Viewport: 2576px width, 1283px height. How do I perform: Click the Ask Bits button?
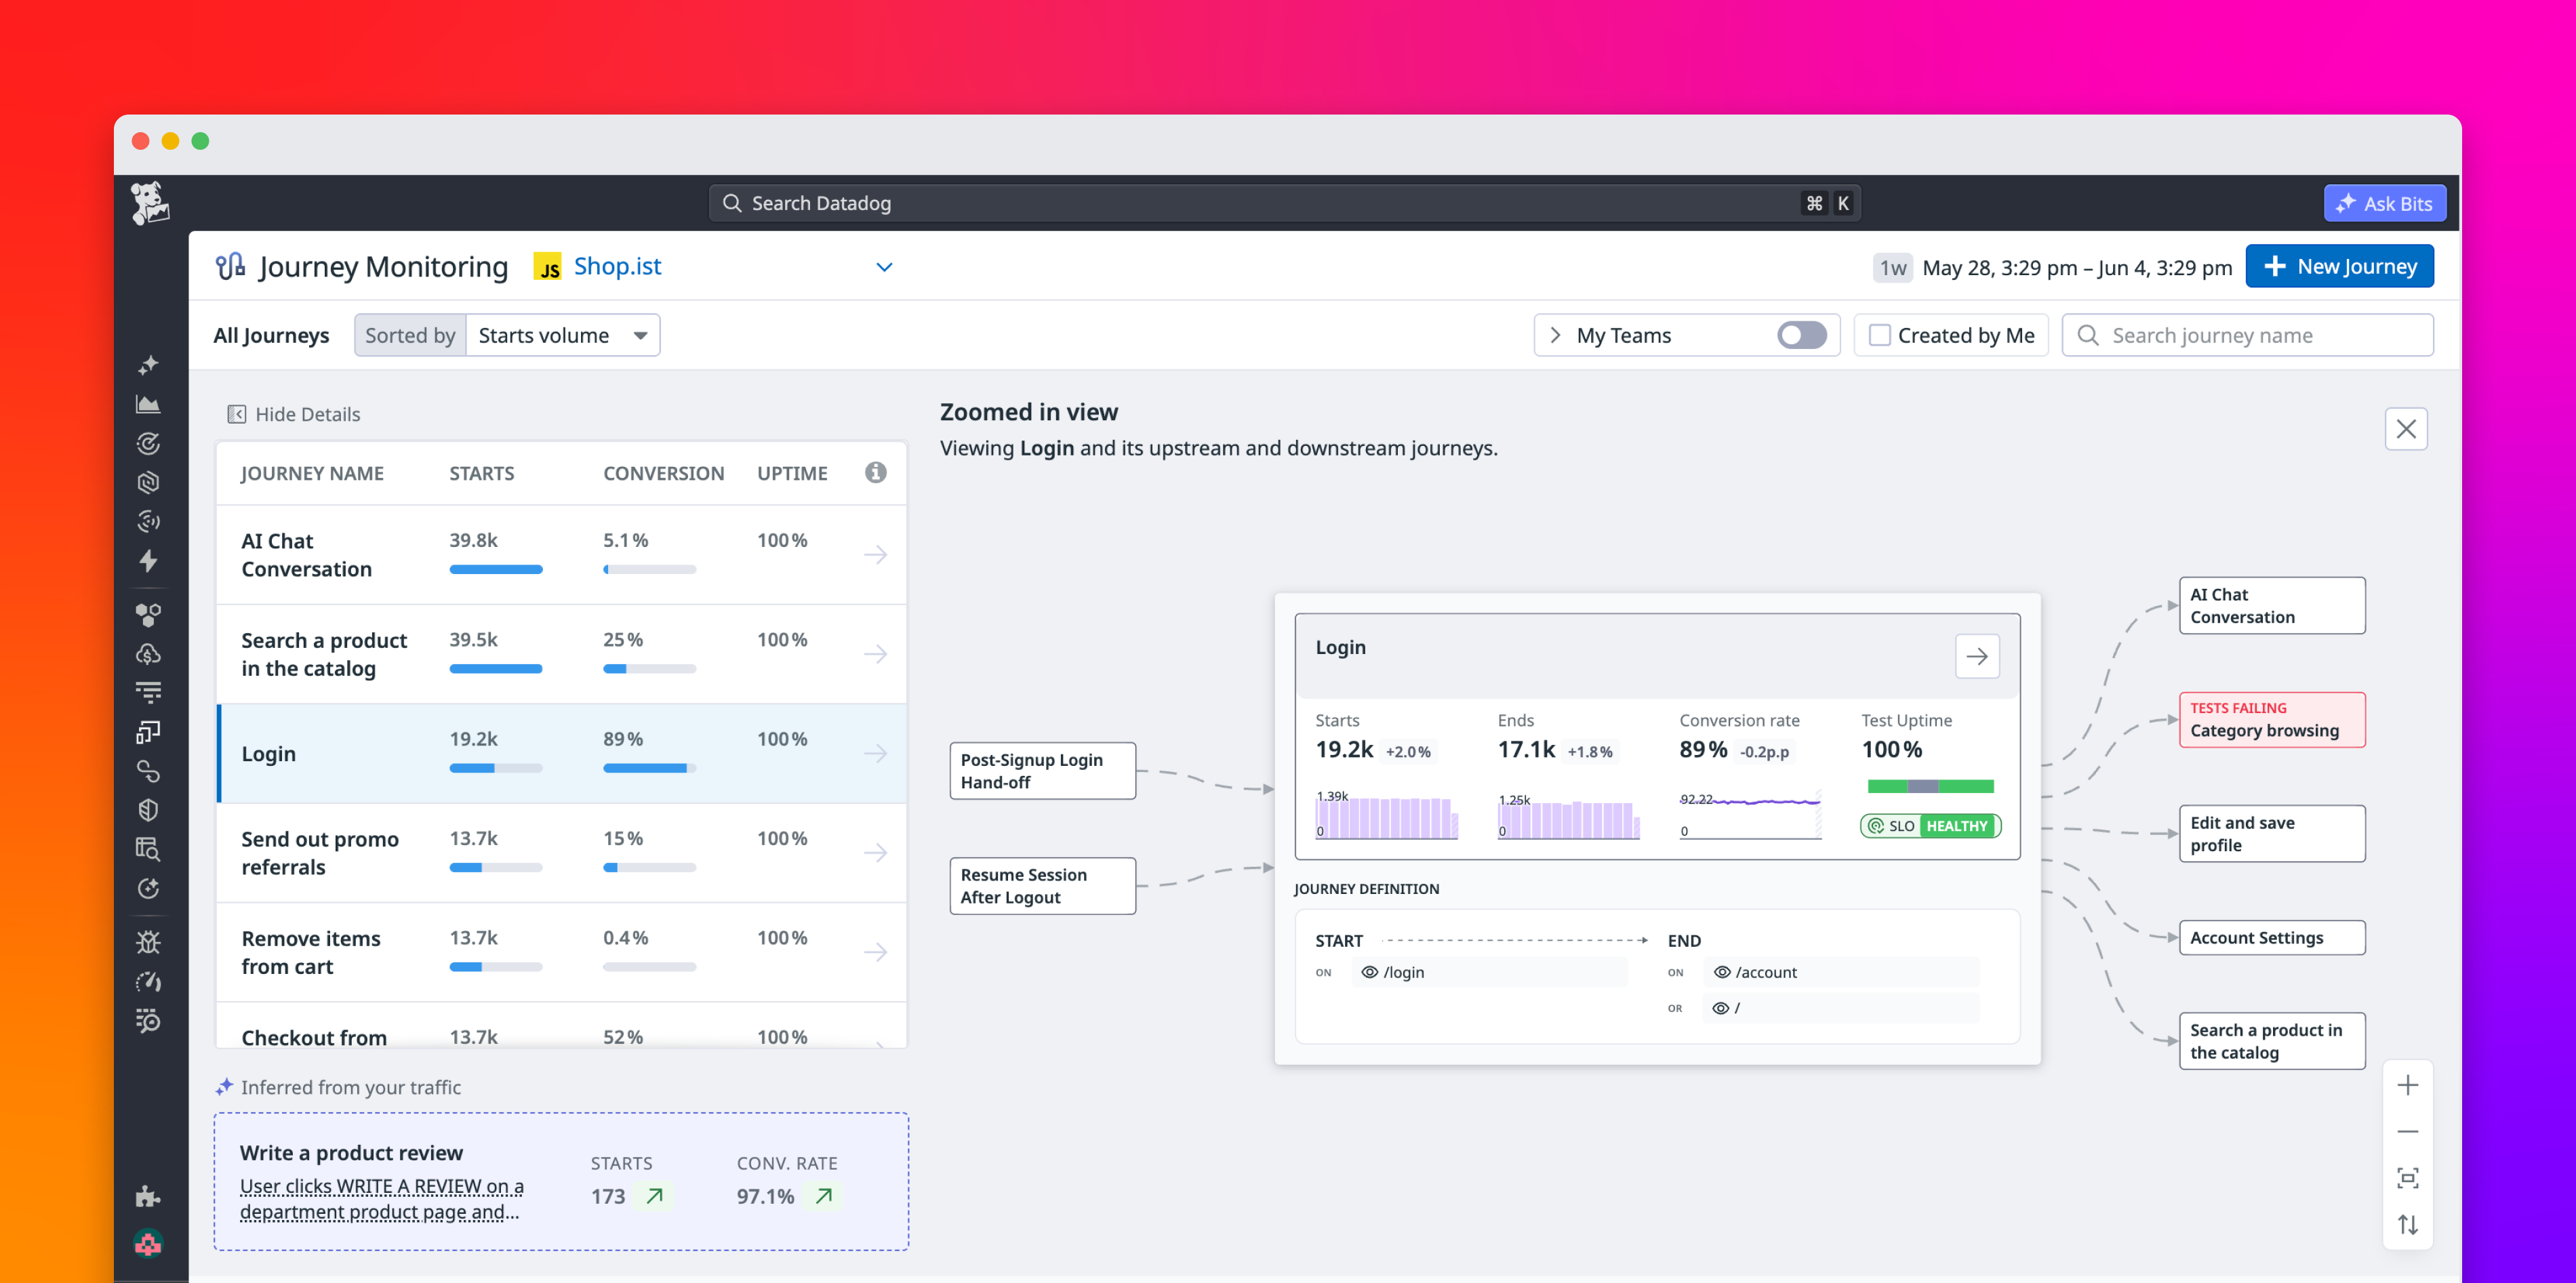(x=2384, y=204)
